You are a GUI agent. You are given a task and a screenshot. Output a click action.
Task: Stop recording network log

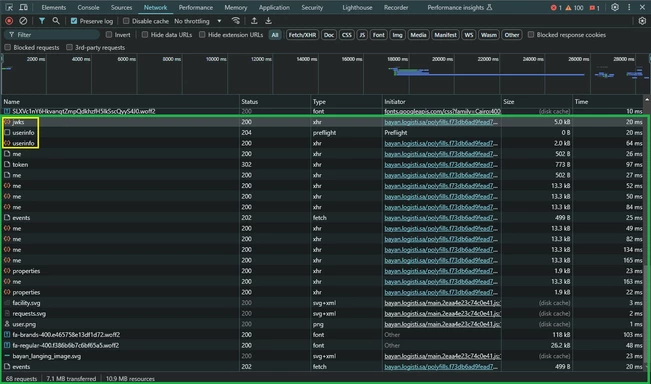9,21
